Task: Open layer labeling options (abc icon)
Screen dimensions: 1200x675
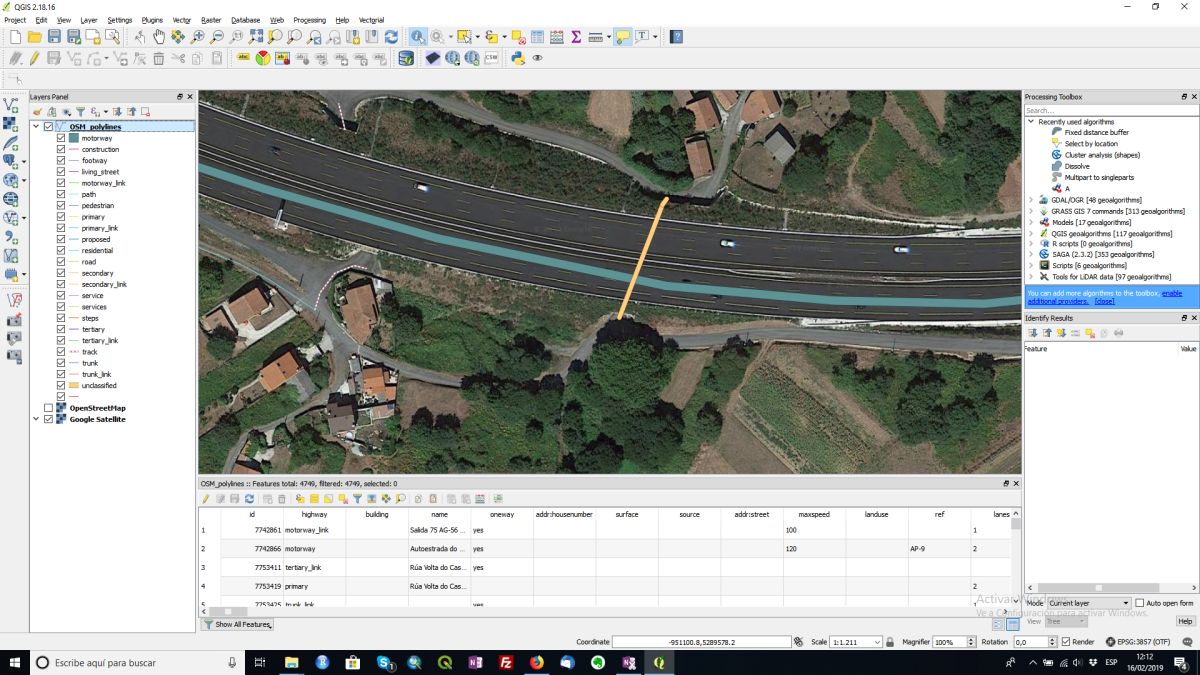Action: click(x=243, y=58)
